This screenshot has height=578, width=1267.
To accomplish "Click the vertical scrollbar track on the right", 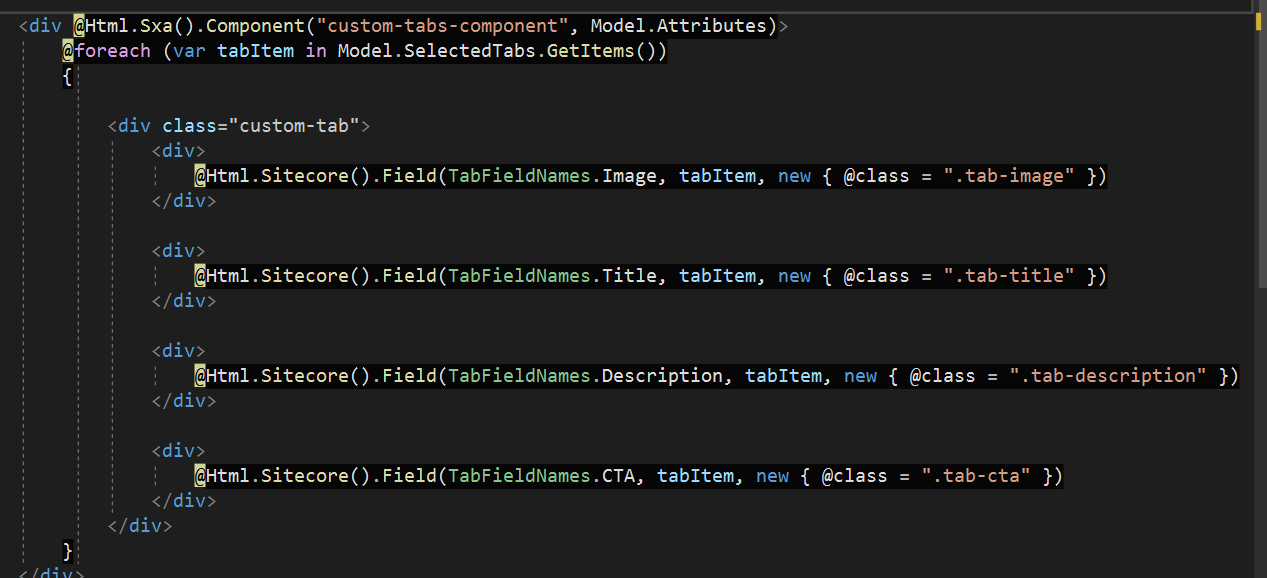I will tap(1258, 300).
